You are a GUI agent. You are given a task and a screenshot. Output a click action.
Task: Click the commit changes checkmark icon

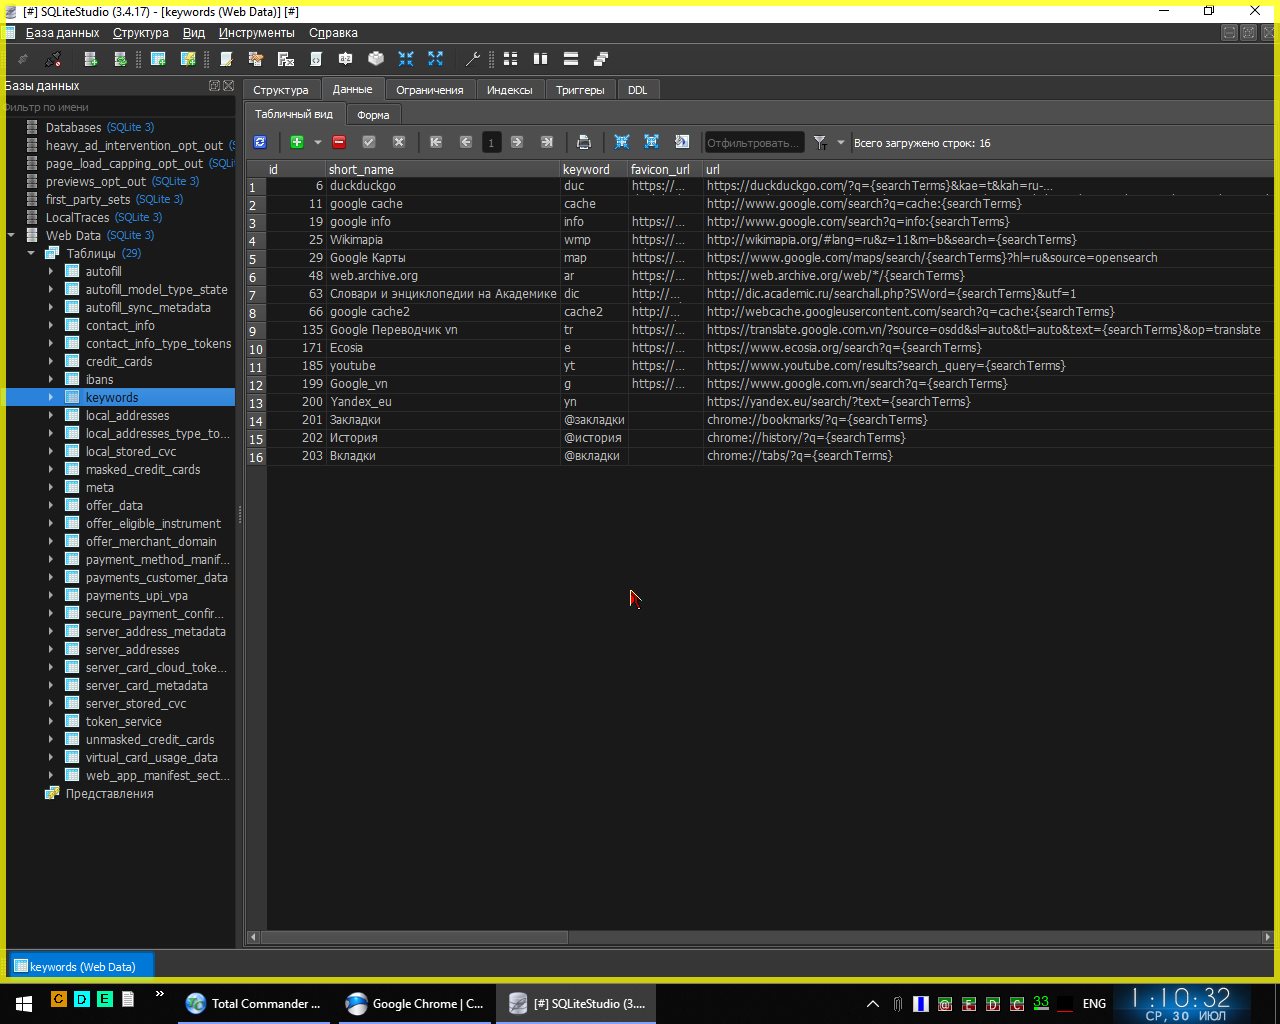(369, 143)
